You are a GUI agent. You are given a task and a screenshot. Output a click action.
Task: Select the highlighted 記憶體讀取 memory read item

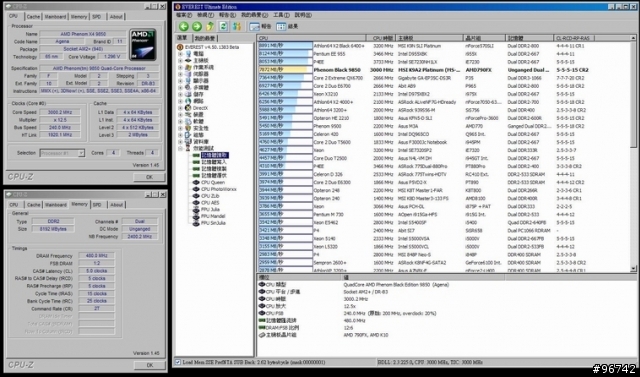pyautogui.click(x=214, y=155)
